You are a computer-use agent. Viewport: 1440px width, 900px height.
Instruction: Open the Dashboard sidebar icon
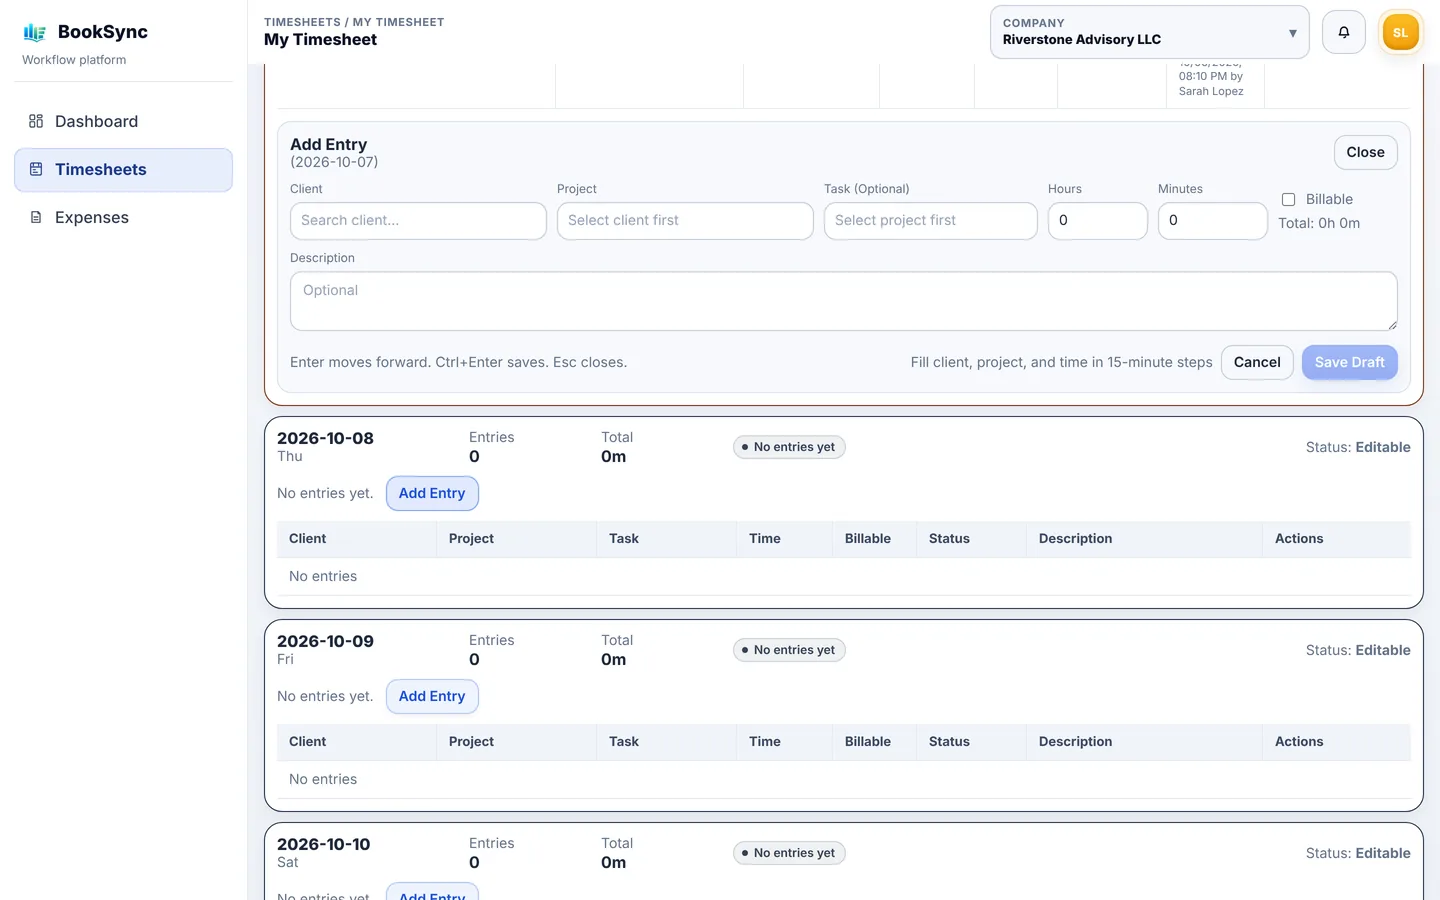(x=36, y=121)
